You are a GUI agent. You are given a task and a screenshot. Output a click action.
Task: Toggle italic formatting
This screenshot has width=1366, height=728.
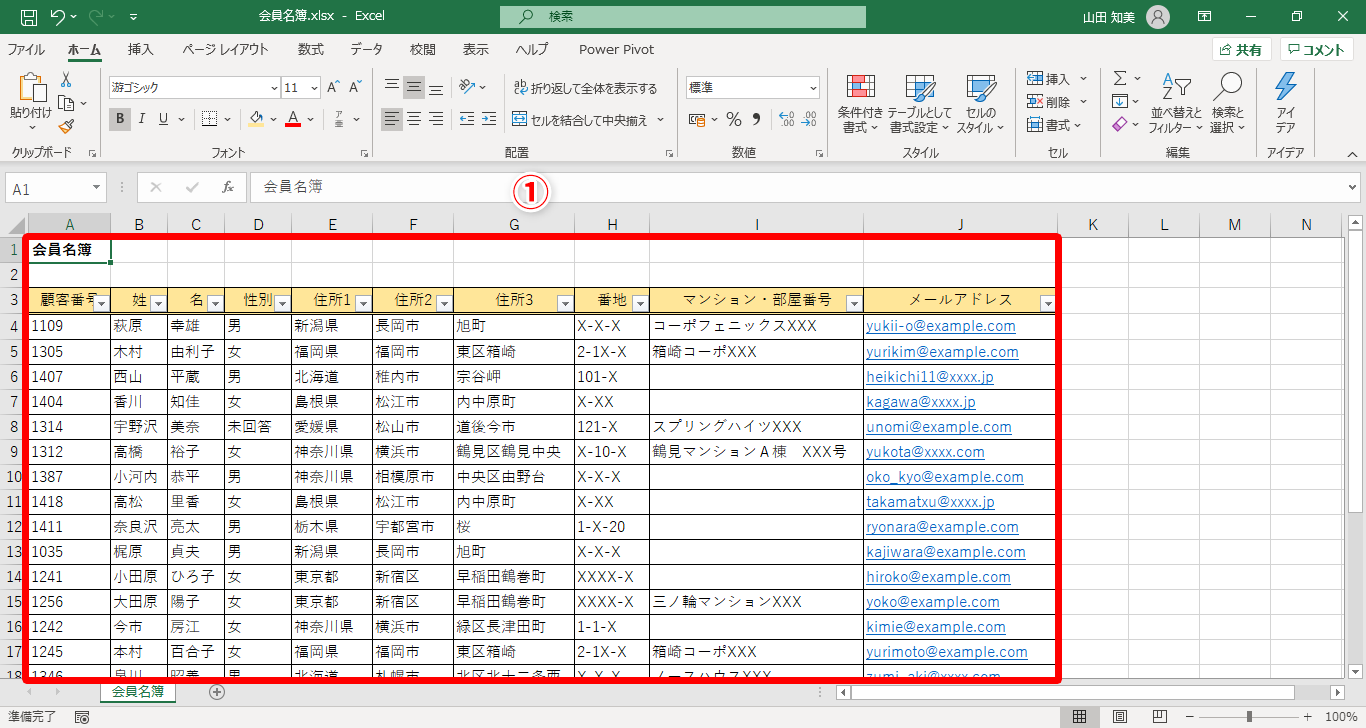(141, 119)
